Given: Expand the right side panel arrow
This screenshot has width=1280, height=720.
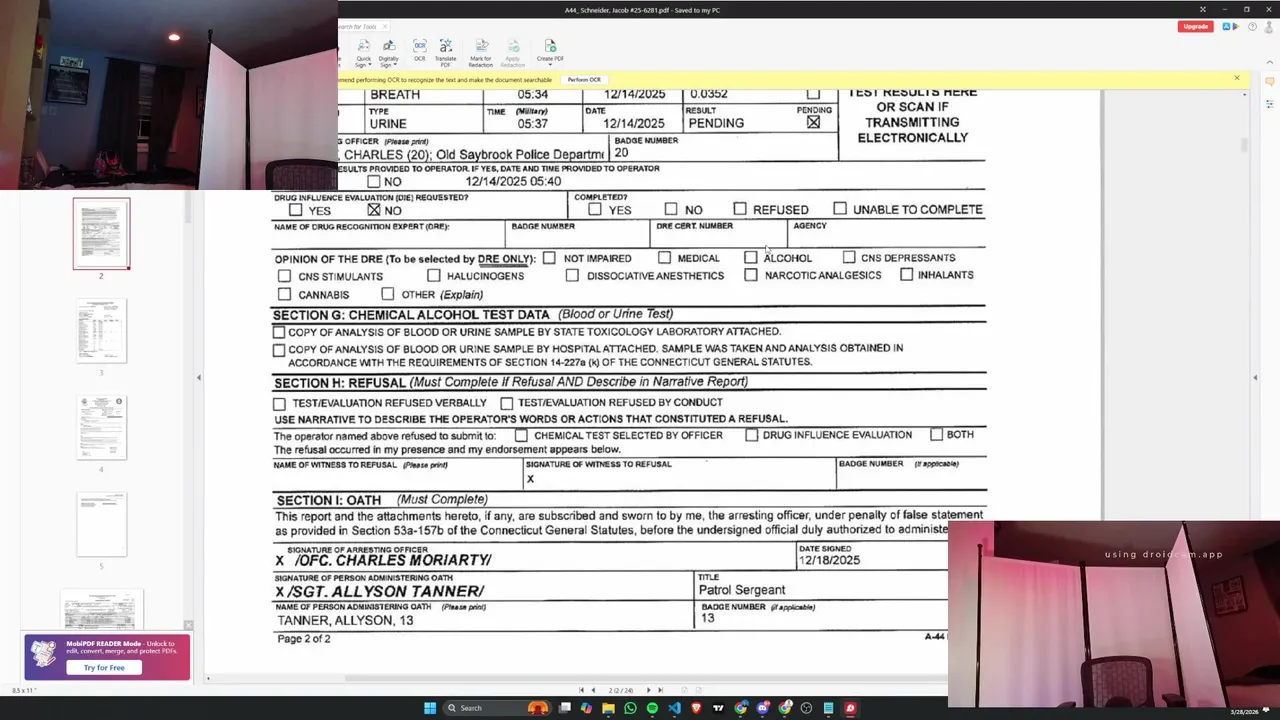Looking at the screenshot, I should click(x=1255, y=377).
